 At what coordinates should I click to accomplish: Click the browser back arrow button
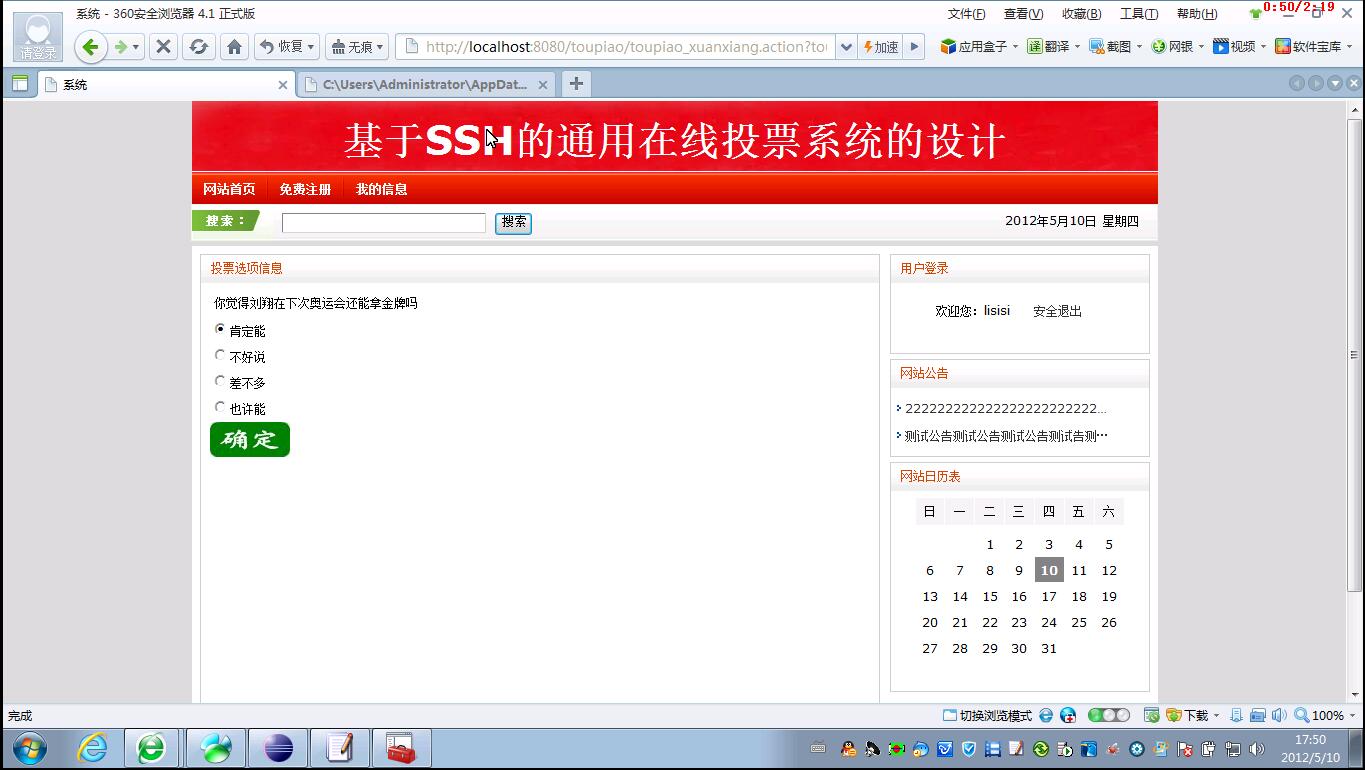(x=90, y=46)
